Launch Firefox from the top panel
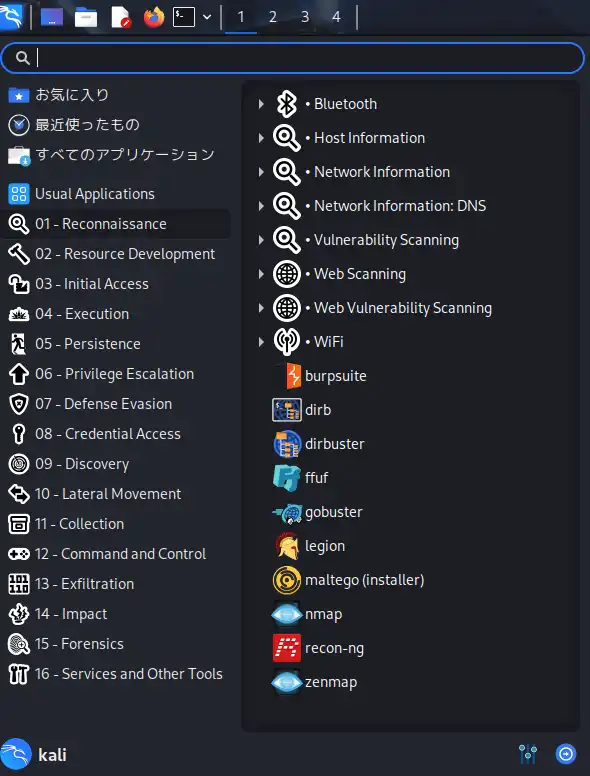 (153, 17)
